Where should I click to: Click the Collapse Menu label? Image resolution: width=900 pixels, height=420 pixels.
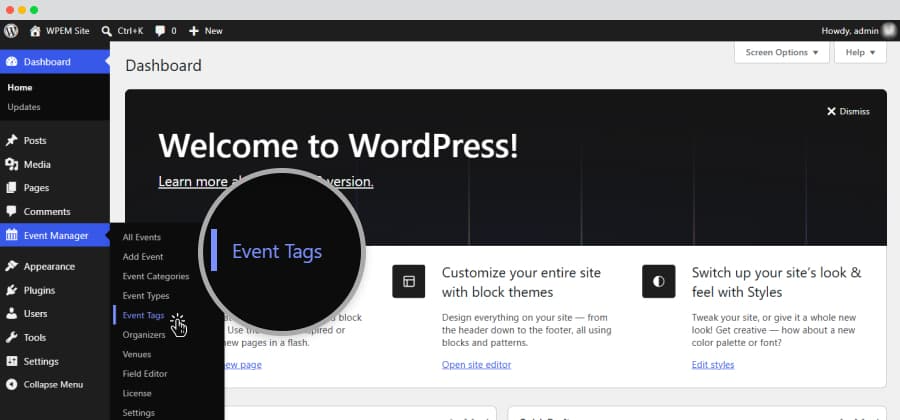tap(53, 385)
